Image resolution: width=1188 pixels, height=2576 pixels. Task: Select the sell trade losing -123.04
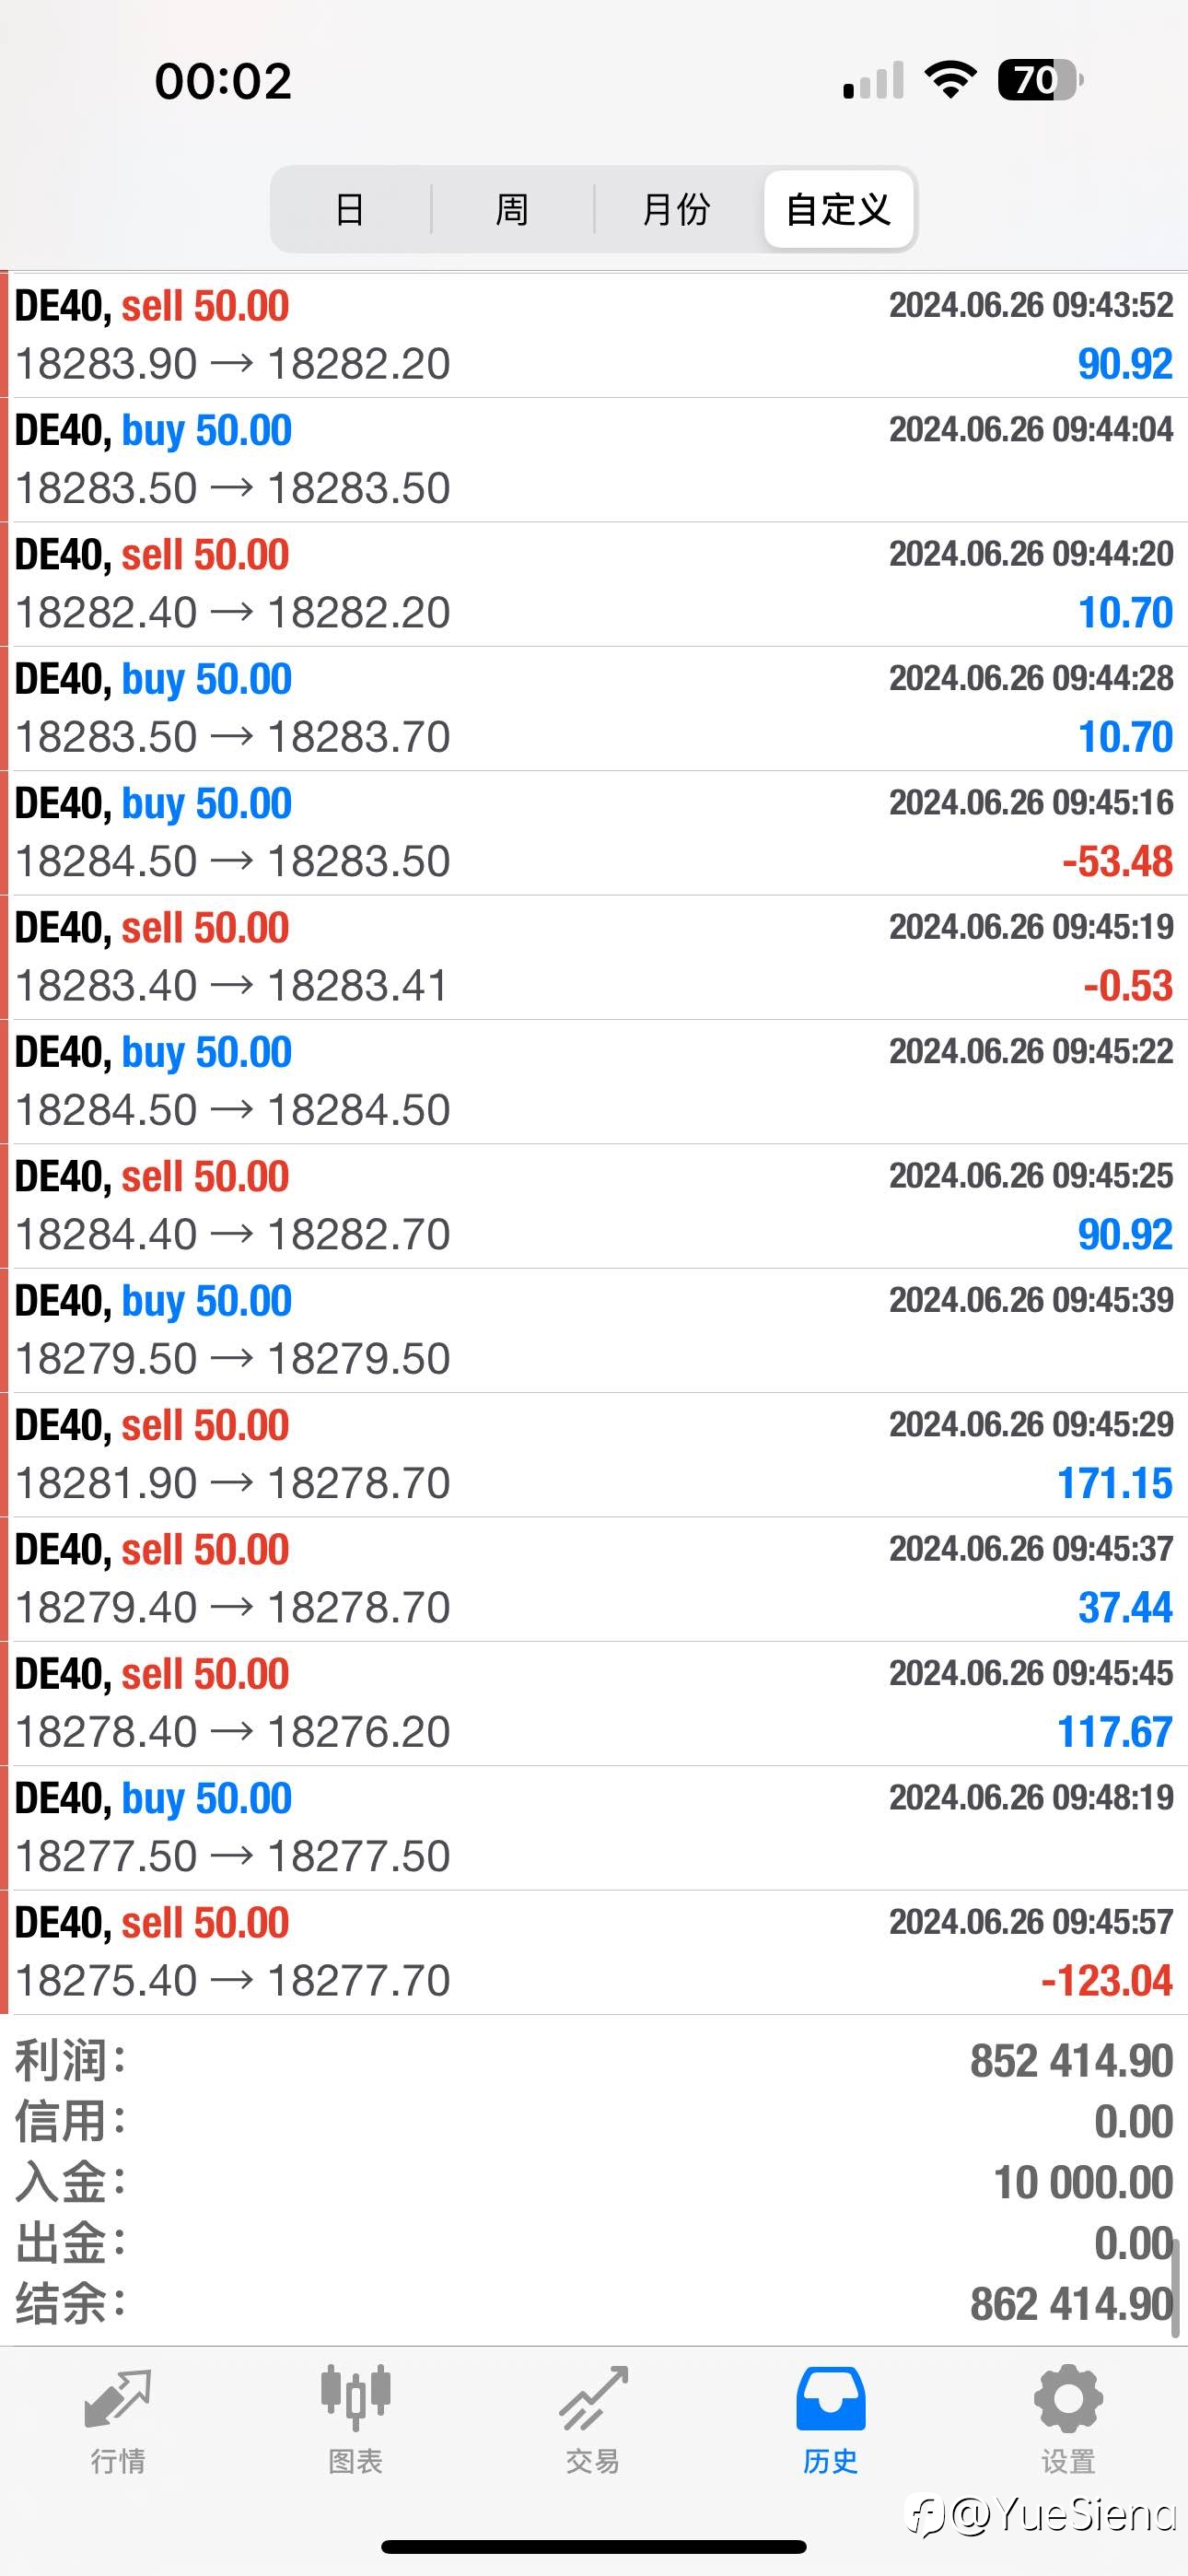click(594, 1952)
